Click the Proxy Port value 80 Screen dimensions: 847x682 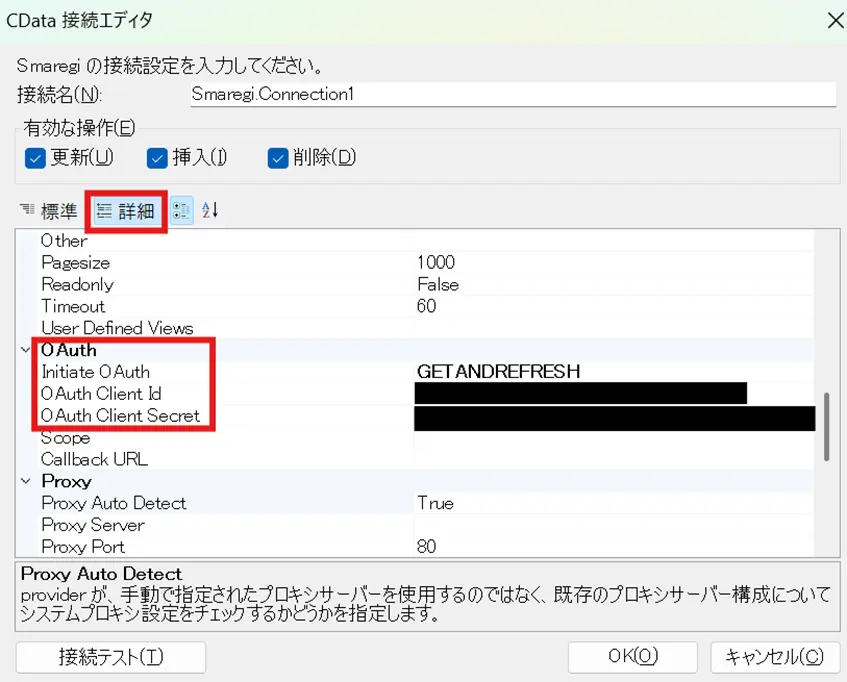pos(426,546)
